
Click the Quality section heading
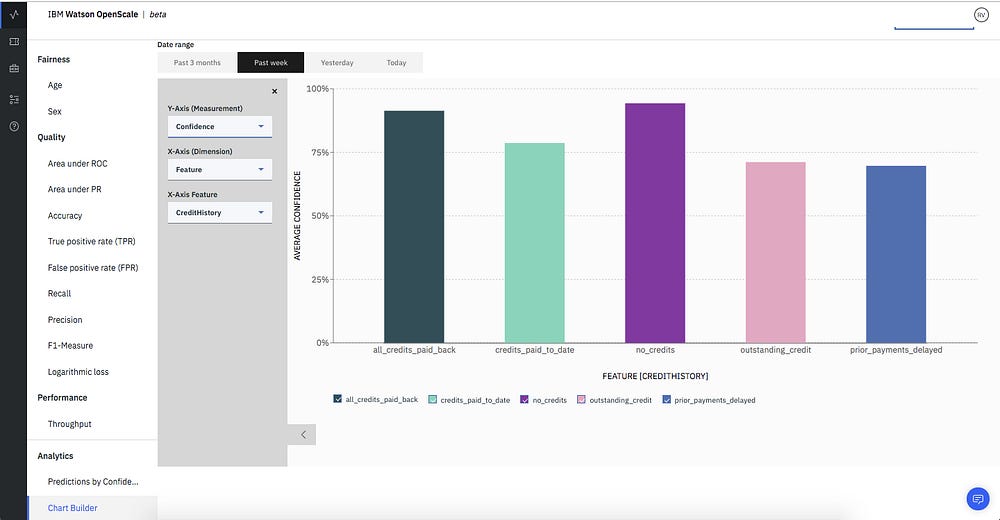(51, 137)
